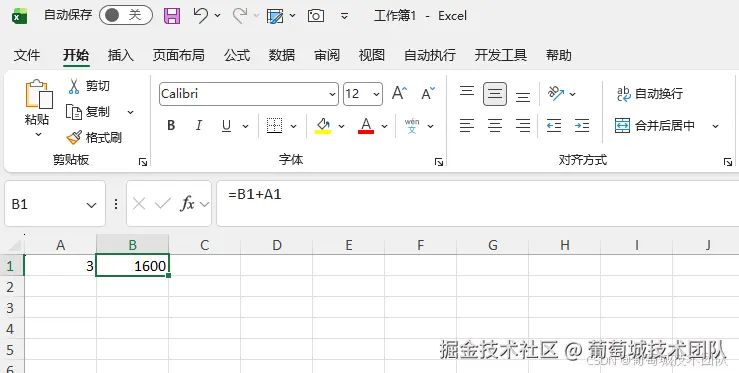The height and width of the screenshot is (373, 739).
Task: Open the 文件 menu
Action: [x=27, y=55]
